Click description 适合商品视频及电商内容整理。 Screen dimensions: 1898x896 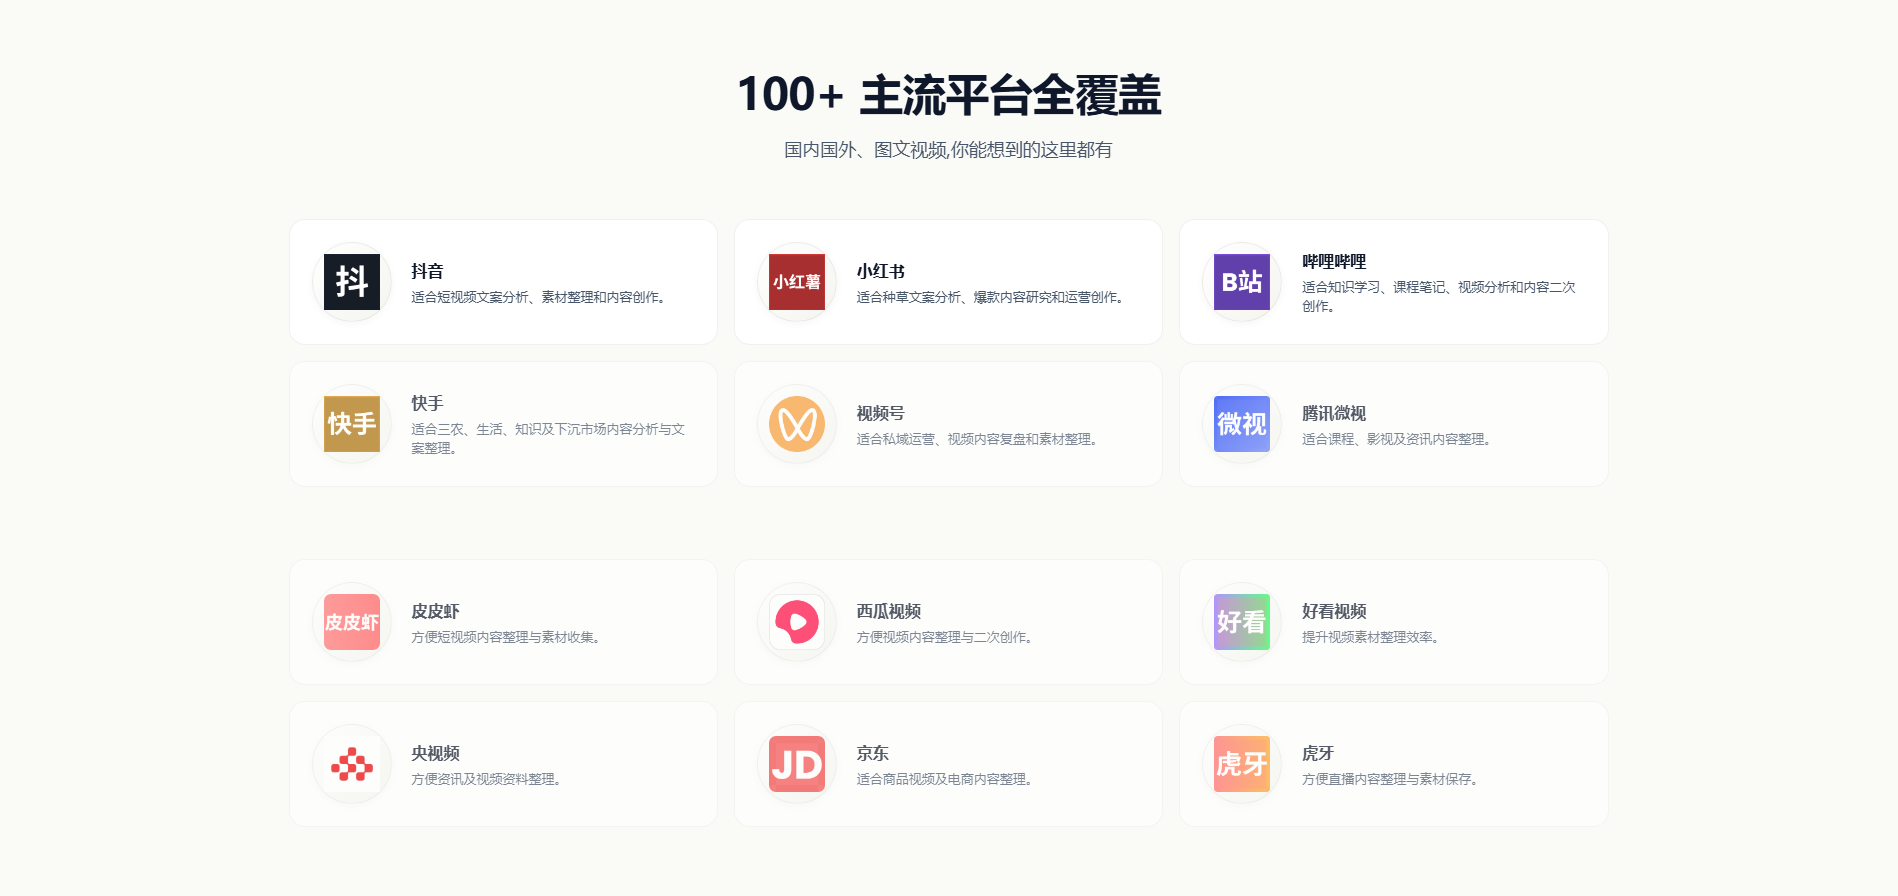tap(947, 779)
